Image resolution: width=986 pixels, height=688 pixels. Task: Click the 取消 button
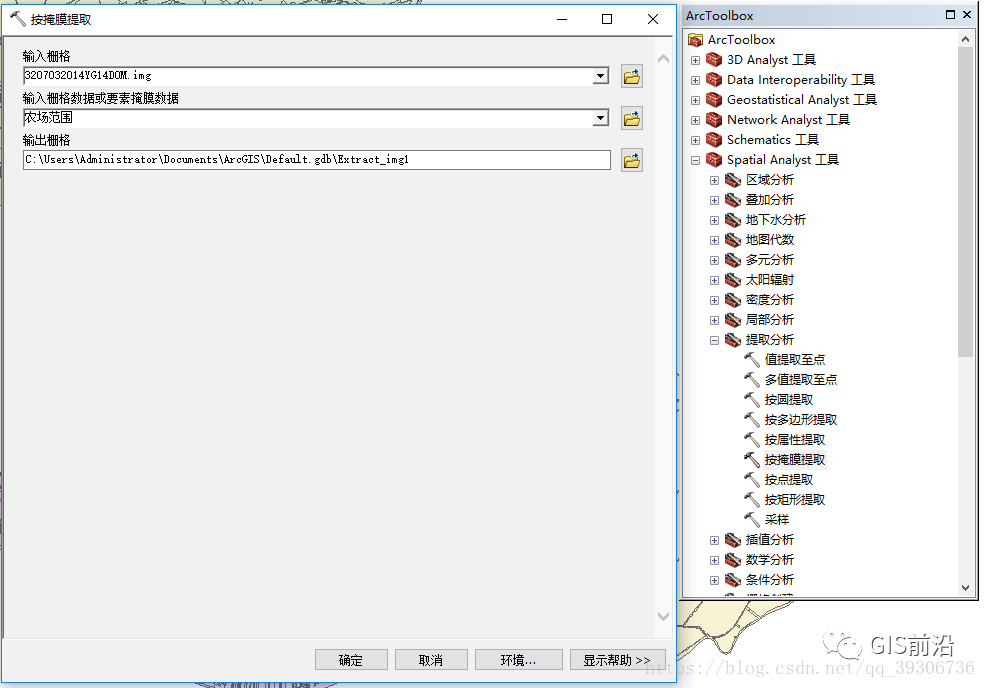[x=431, y=660]
